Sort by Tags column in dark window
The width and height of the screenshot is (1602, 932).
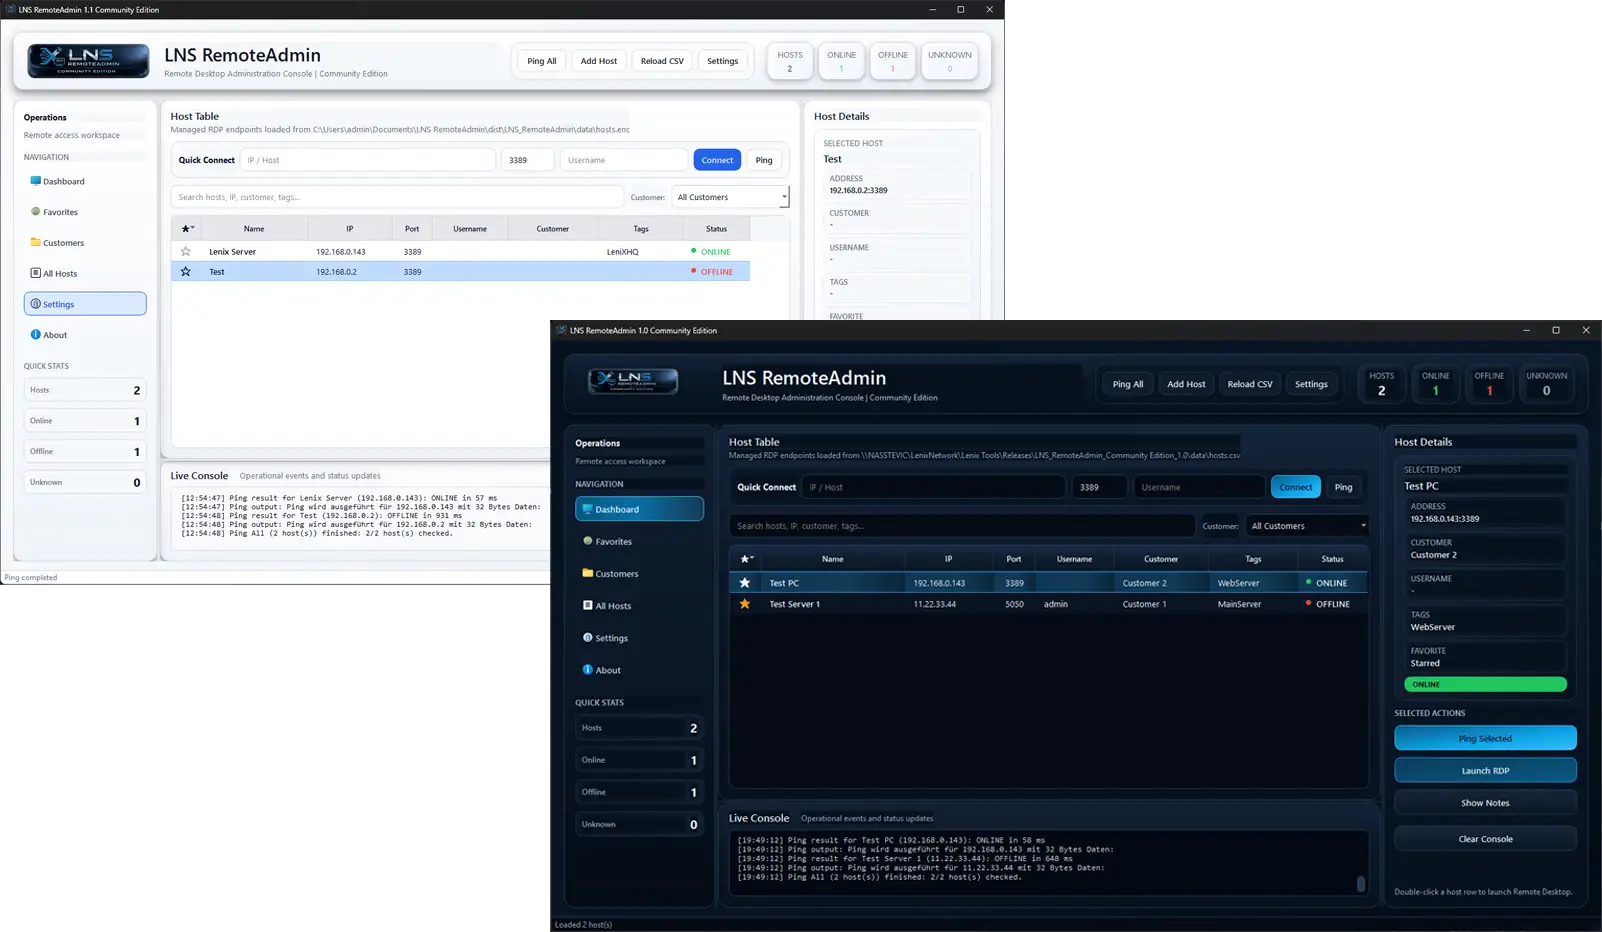[x=1253, y=559]
